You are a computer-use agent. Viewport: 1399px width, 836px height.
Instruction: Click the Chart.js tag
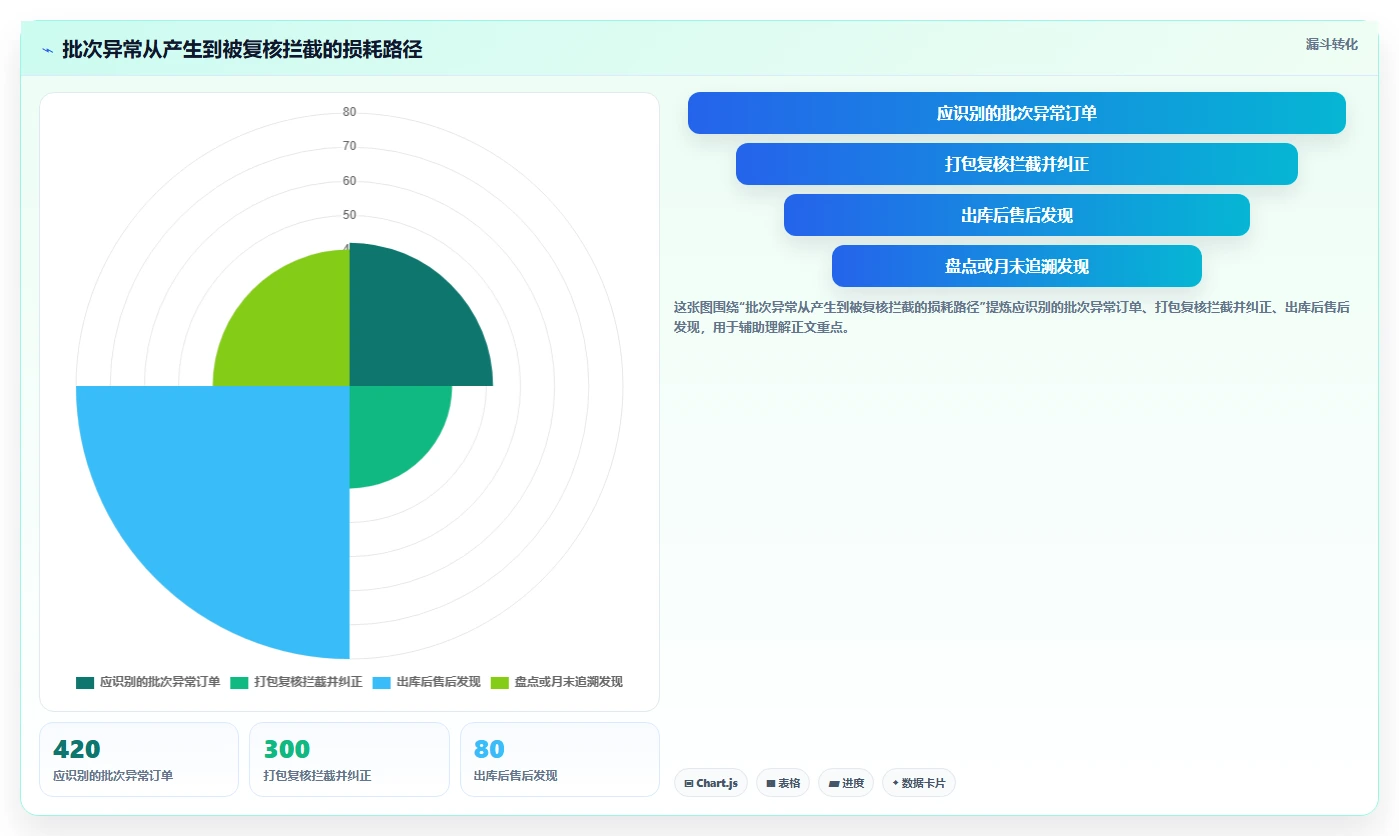pyautogui.click(x=711, y=783)
